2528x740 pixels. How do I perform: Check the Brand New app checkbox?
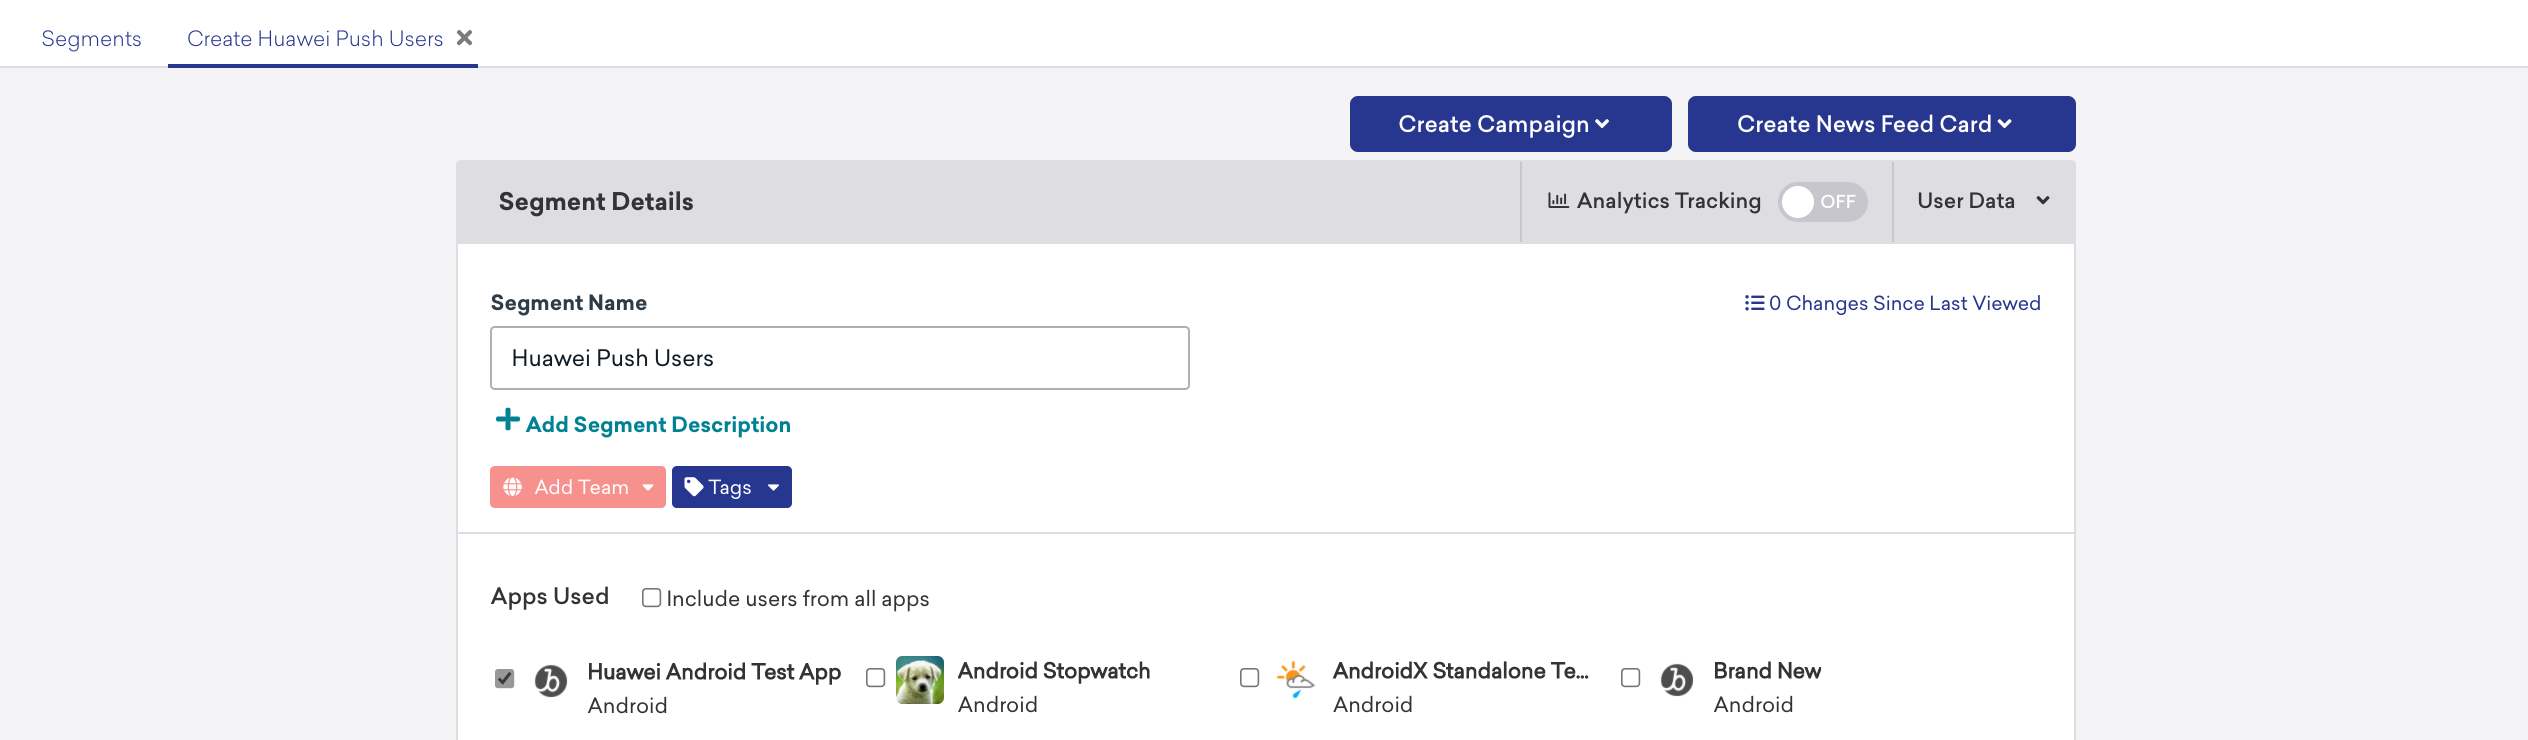click(x=1630, y=678)
